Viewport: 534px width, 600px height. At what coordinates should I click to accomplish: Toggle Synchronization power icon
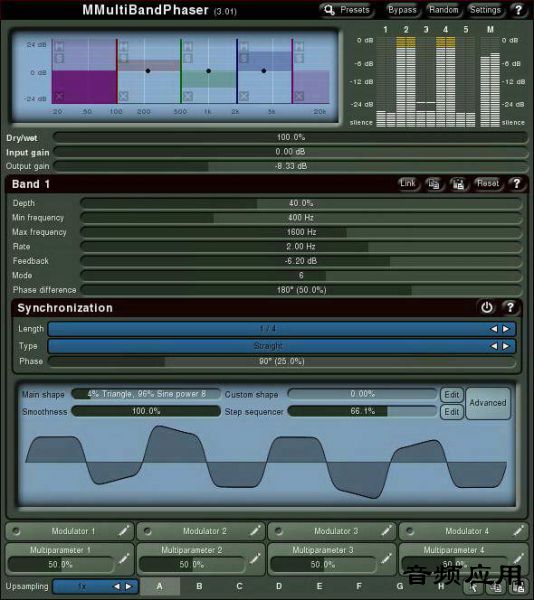(x=487, y=307)
